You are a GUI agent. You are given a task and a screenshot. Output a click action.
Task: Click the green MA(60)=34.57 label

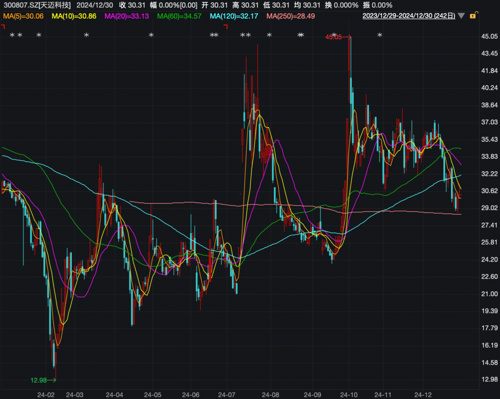(x=179, y=16)
